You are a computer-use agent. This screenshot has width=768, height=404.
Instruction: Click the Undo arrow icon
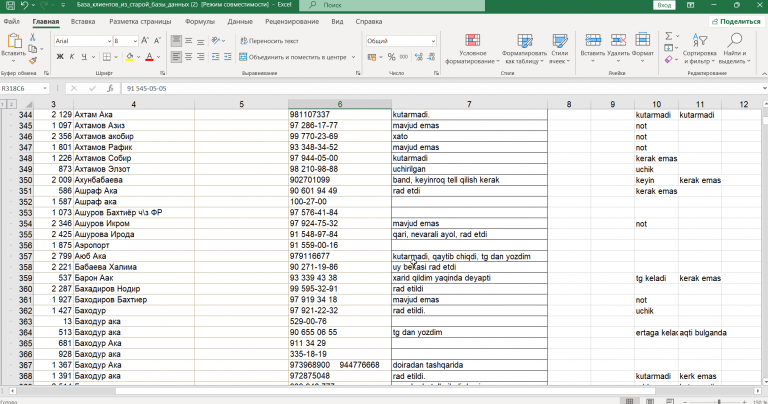[24, 5]
